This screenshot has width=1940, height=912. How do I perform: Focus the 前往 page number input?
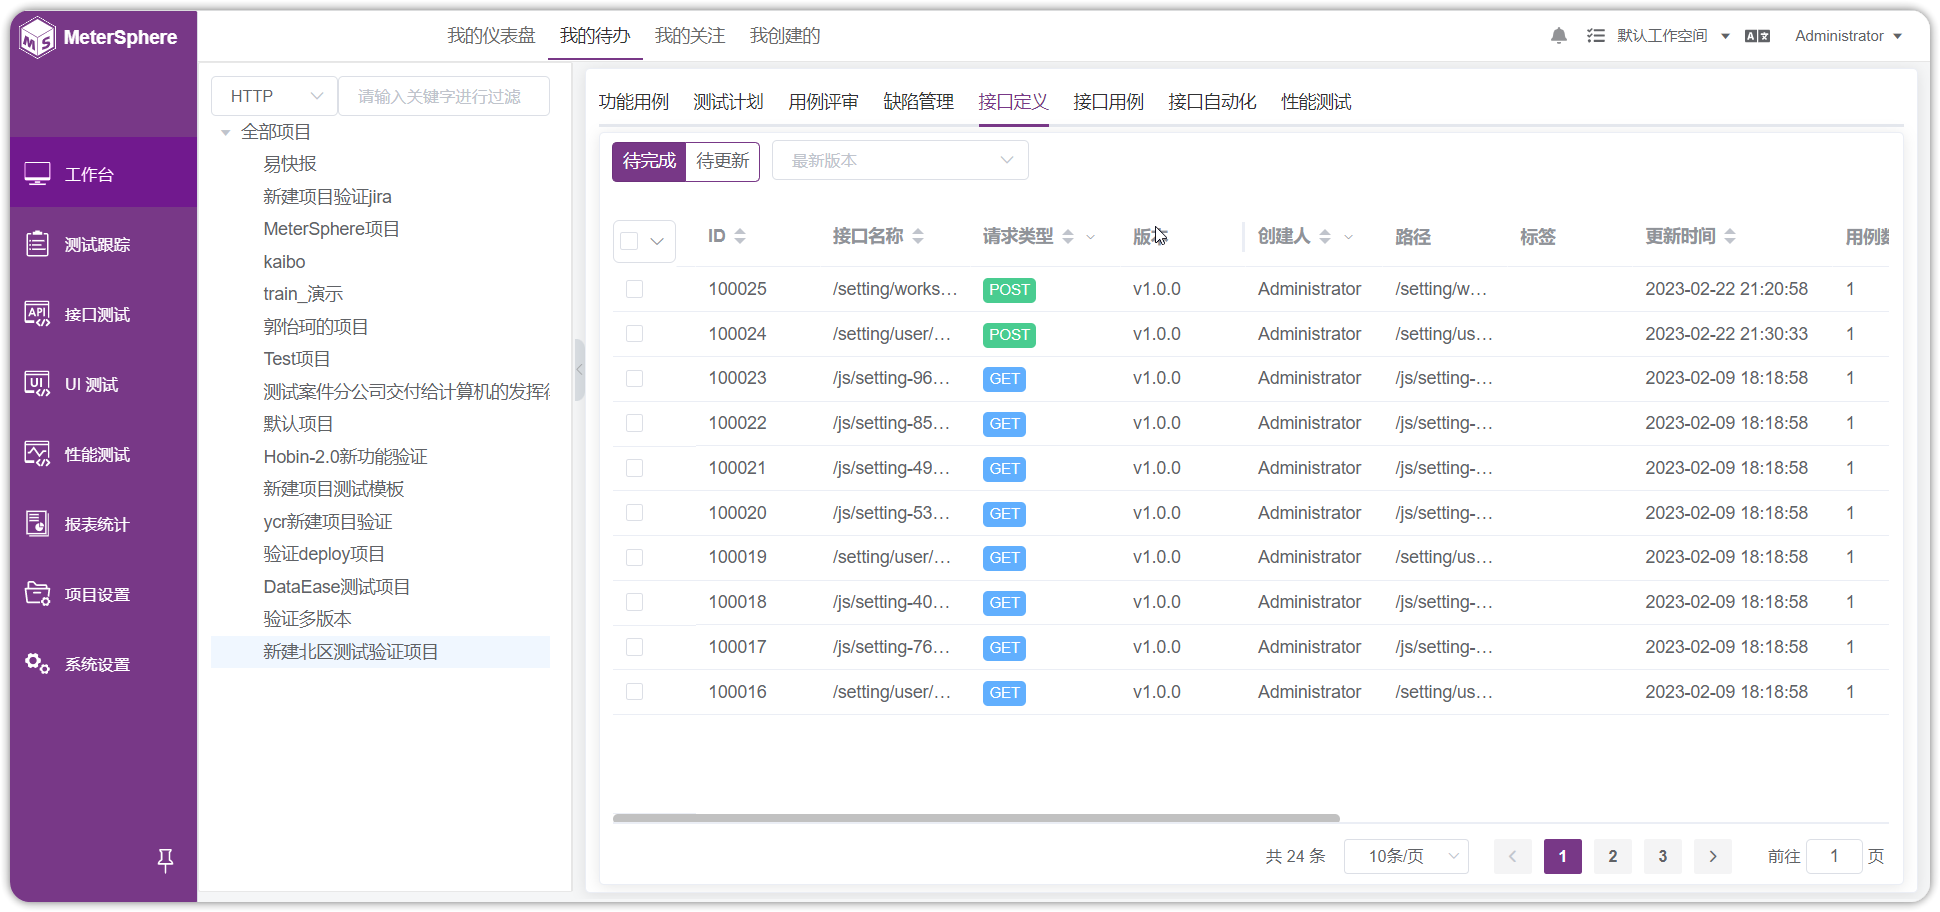(x=1835, y=856)
